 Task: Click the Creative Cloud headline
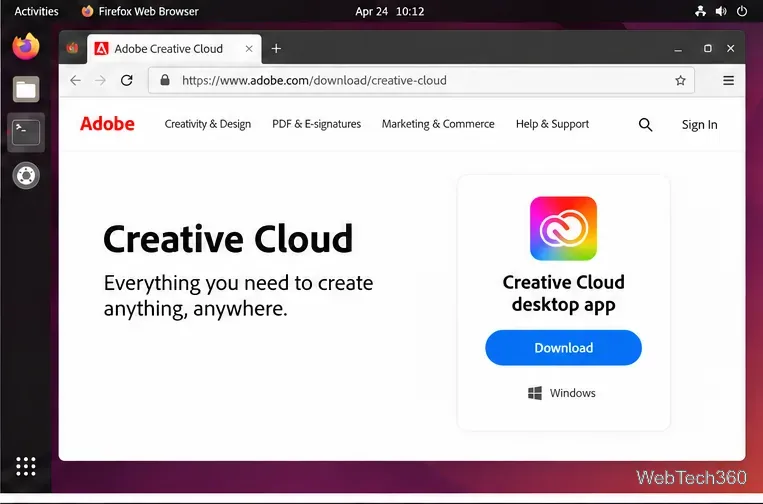pyautogui.click(x=228, y=238)
